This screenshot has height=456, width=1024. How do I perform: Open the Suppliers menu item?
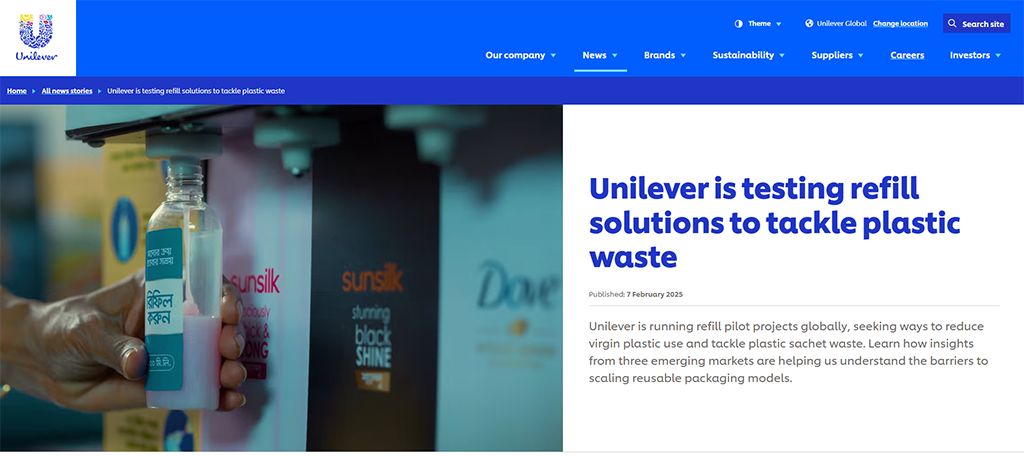pos(837,56)
